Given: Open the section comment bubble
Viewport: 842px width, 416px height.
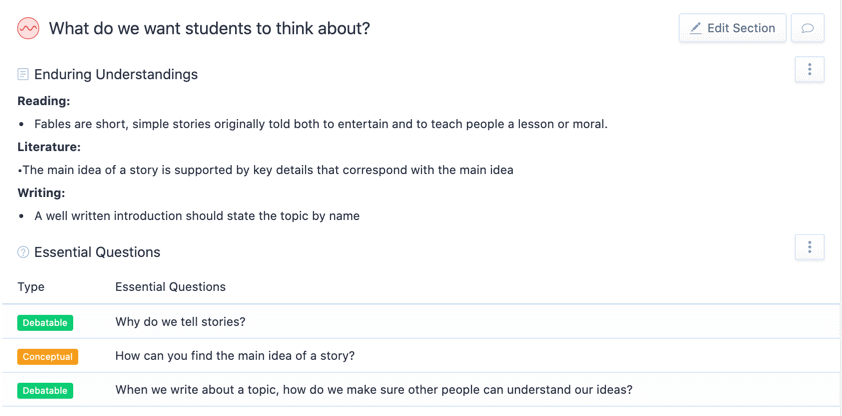Looking at the screenshot, I should (807, 28).
